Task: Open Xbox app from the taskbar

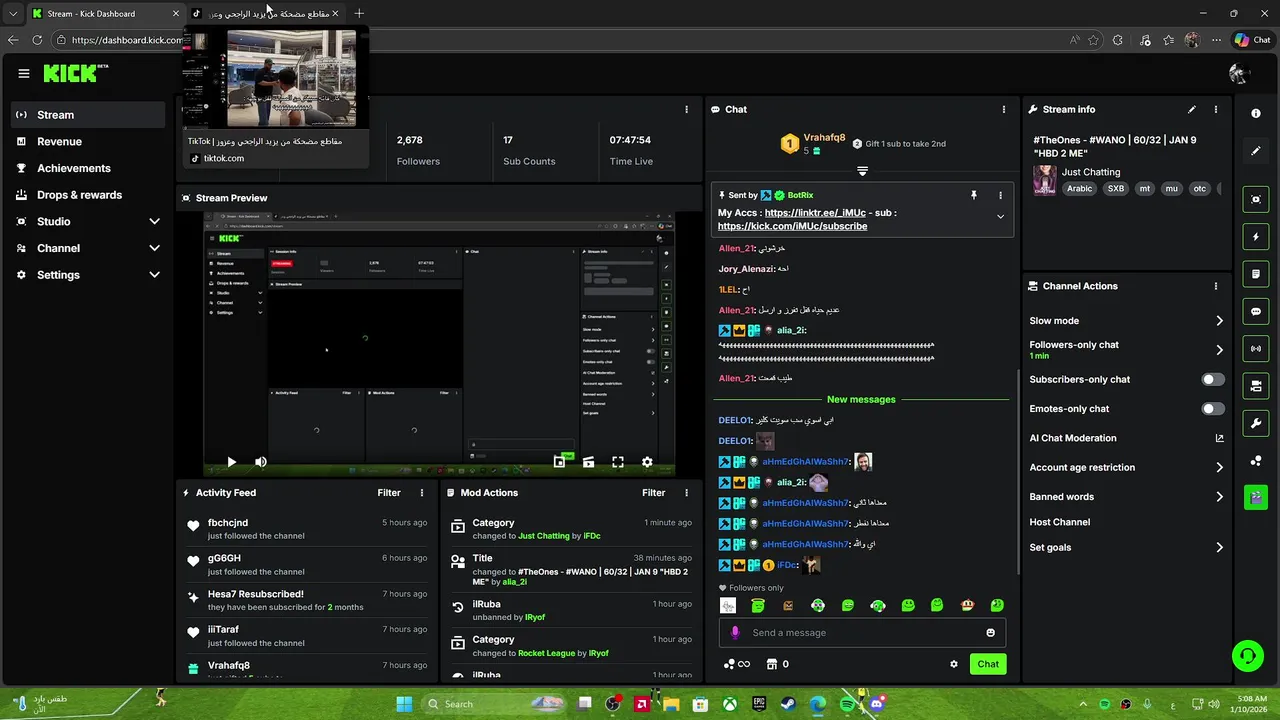Action: [731, 704]
